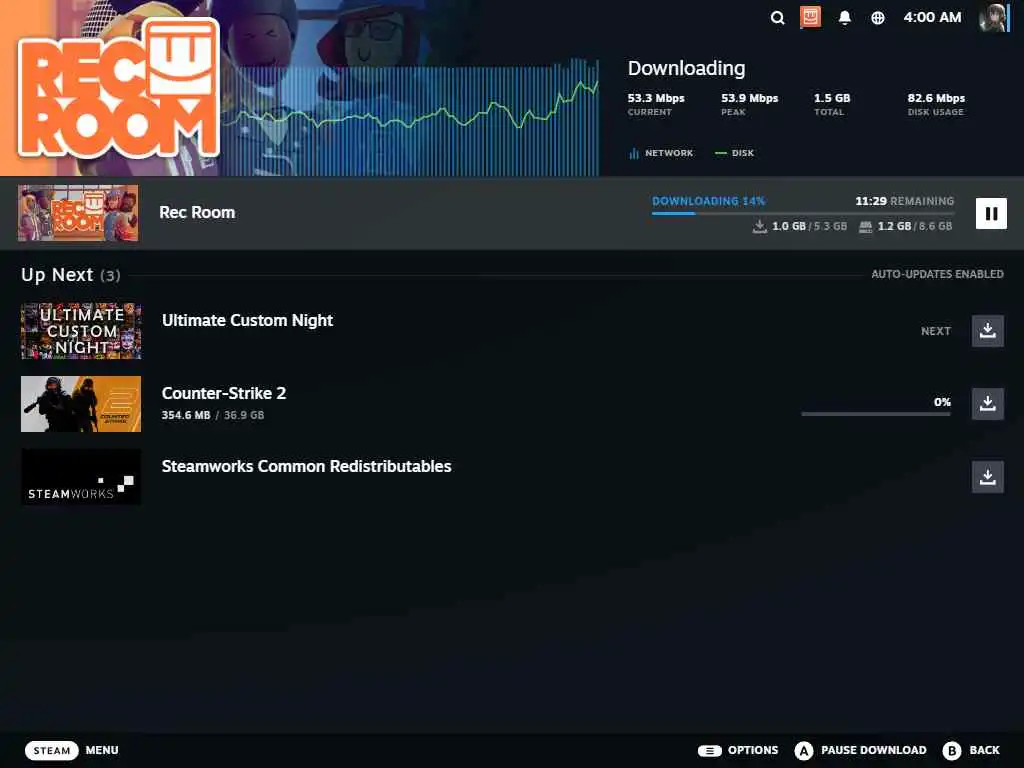Click the Up Next heading
The width and height of the screenshot is (1024, 768).
click(x=71, y=275)
